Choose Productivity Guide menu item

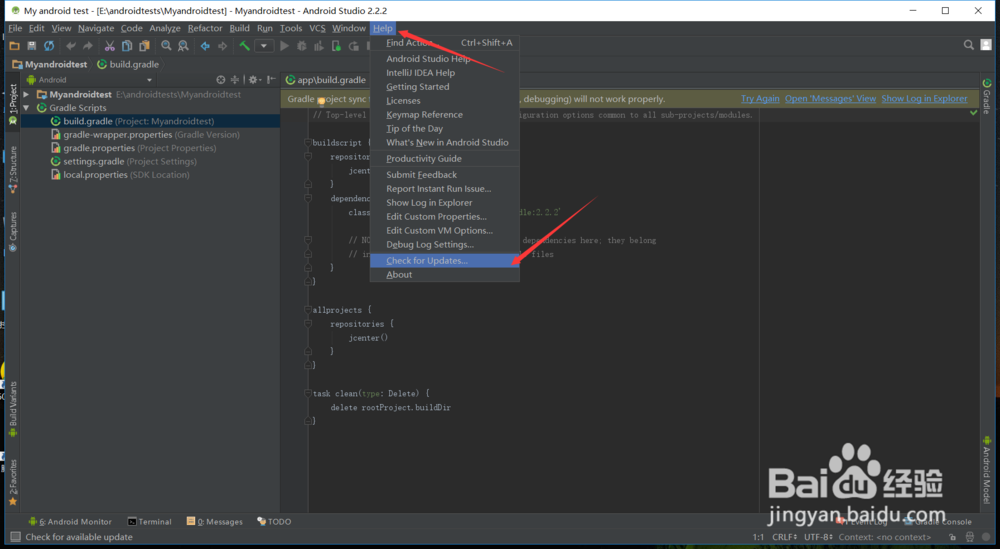pyautogui.click(x=445, y=159)
